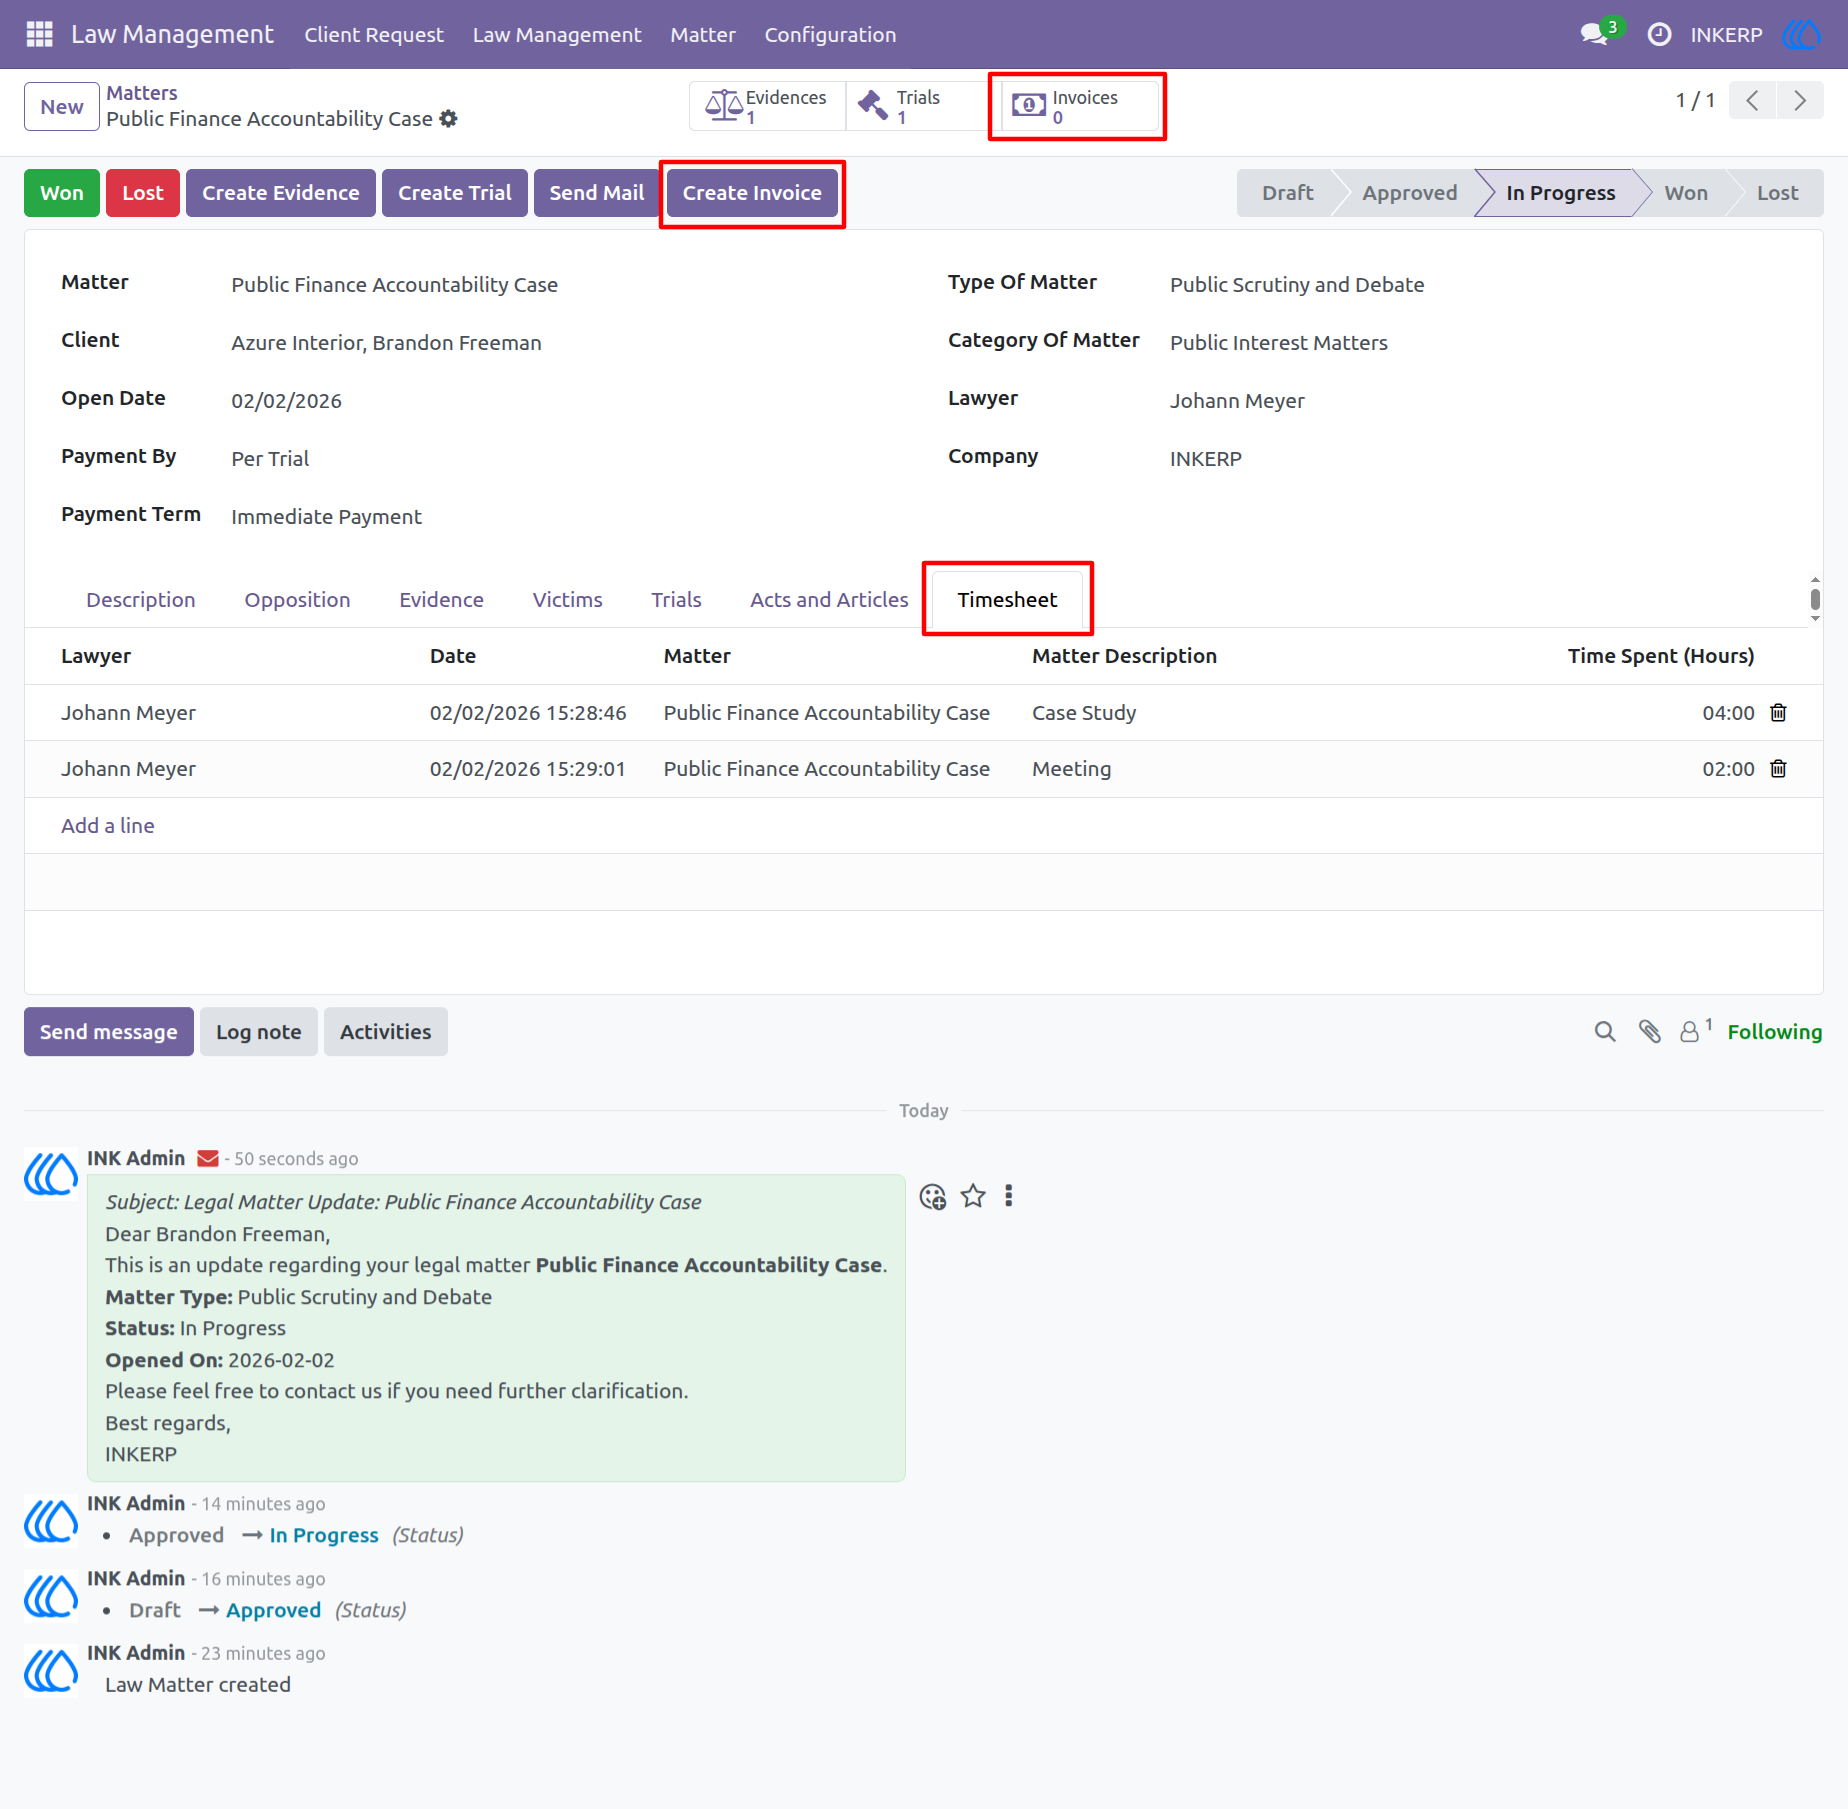Screen dimensions: 1848x1809
Task: Set status to Won in statusbar
Action: coord(1686,193)
